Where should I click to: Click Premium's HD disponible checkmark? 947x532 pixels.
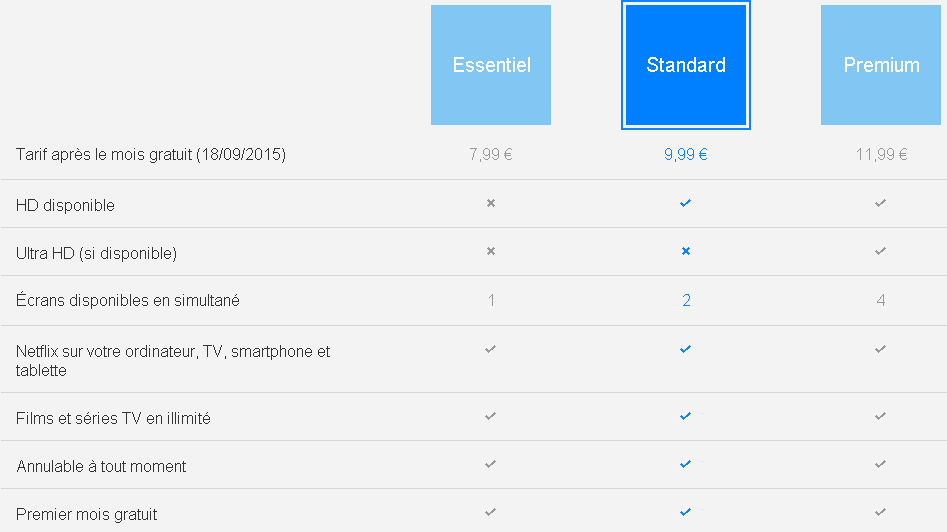click(x=881, y=203)
